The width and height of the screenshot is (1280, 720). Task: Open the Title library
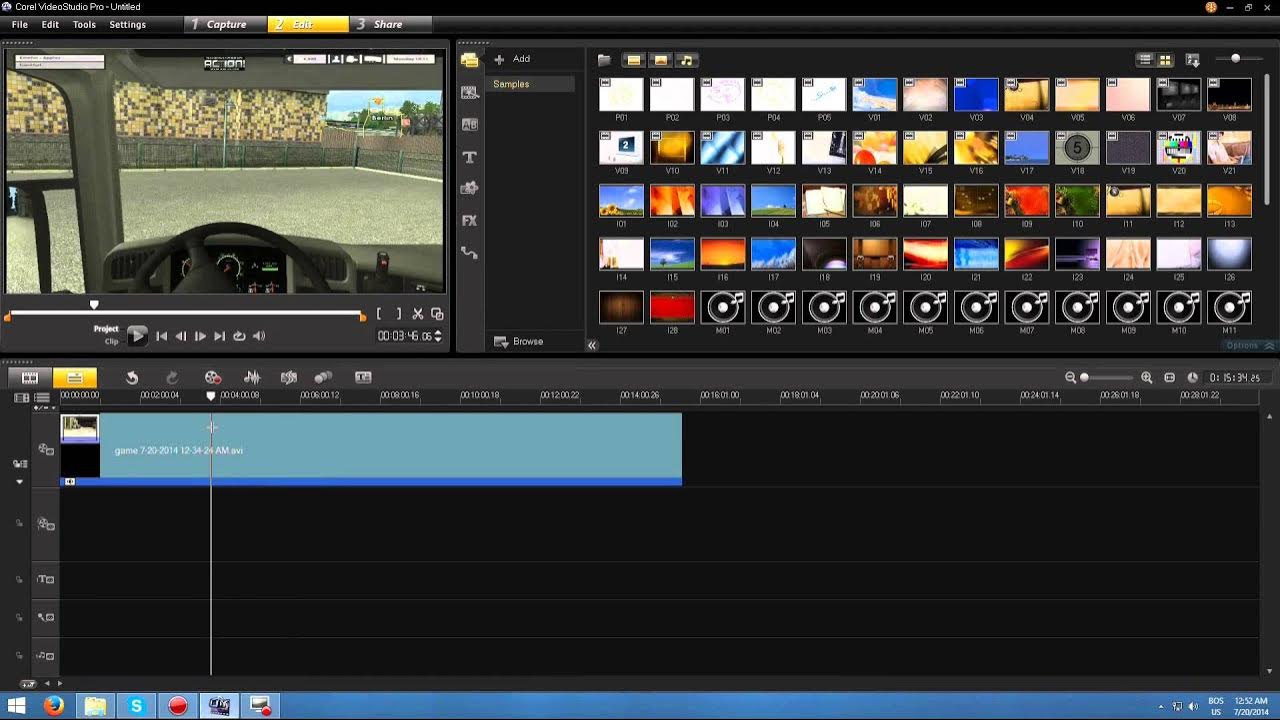[469, 157]
